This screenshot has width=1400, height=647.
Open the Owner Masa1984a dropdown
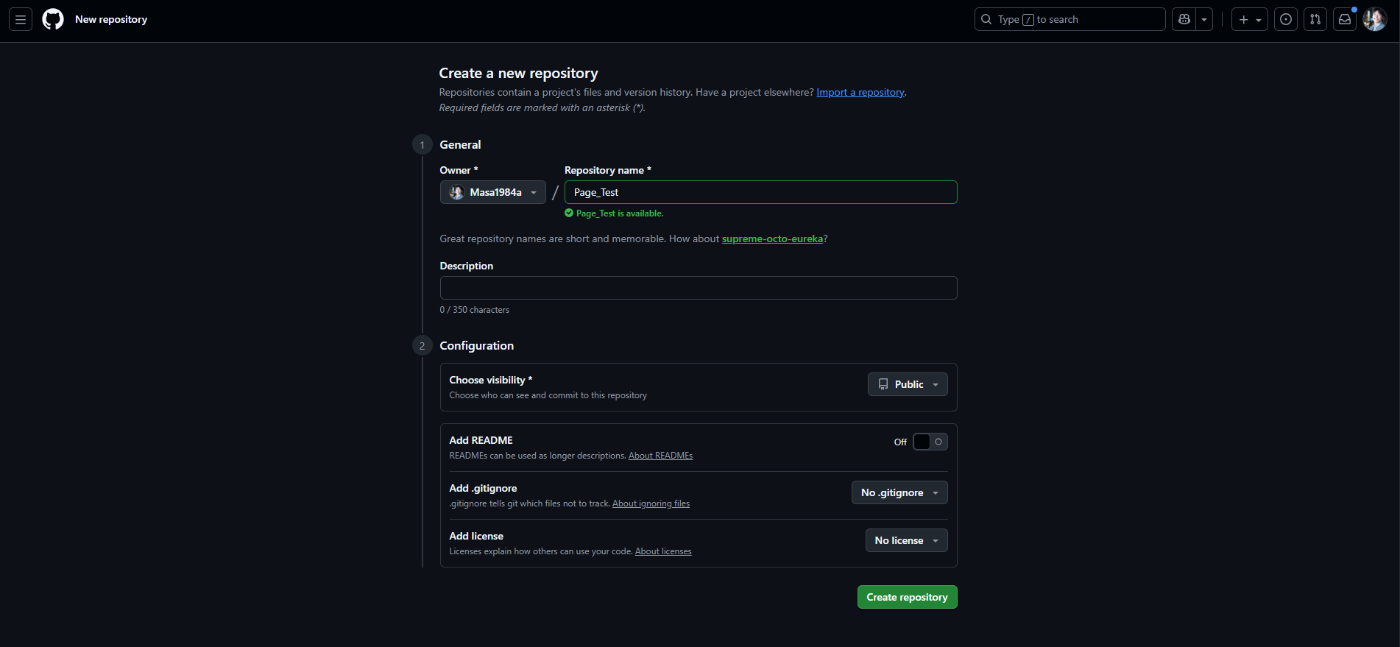coord(493,192)
